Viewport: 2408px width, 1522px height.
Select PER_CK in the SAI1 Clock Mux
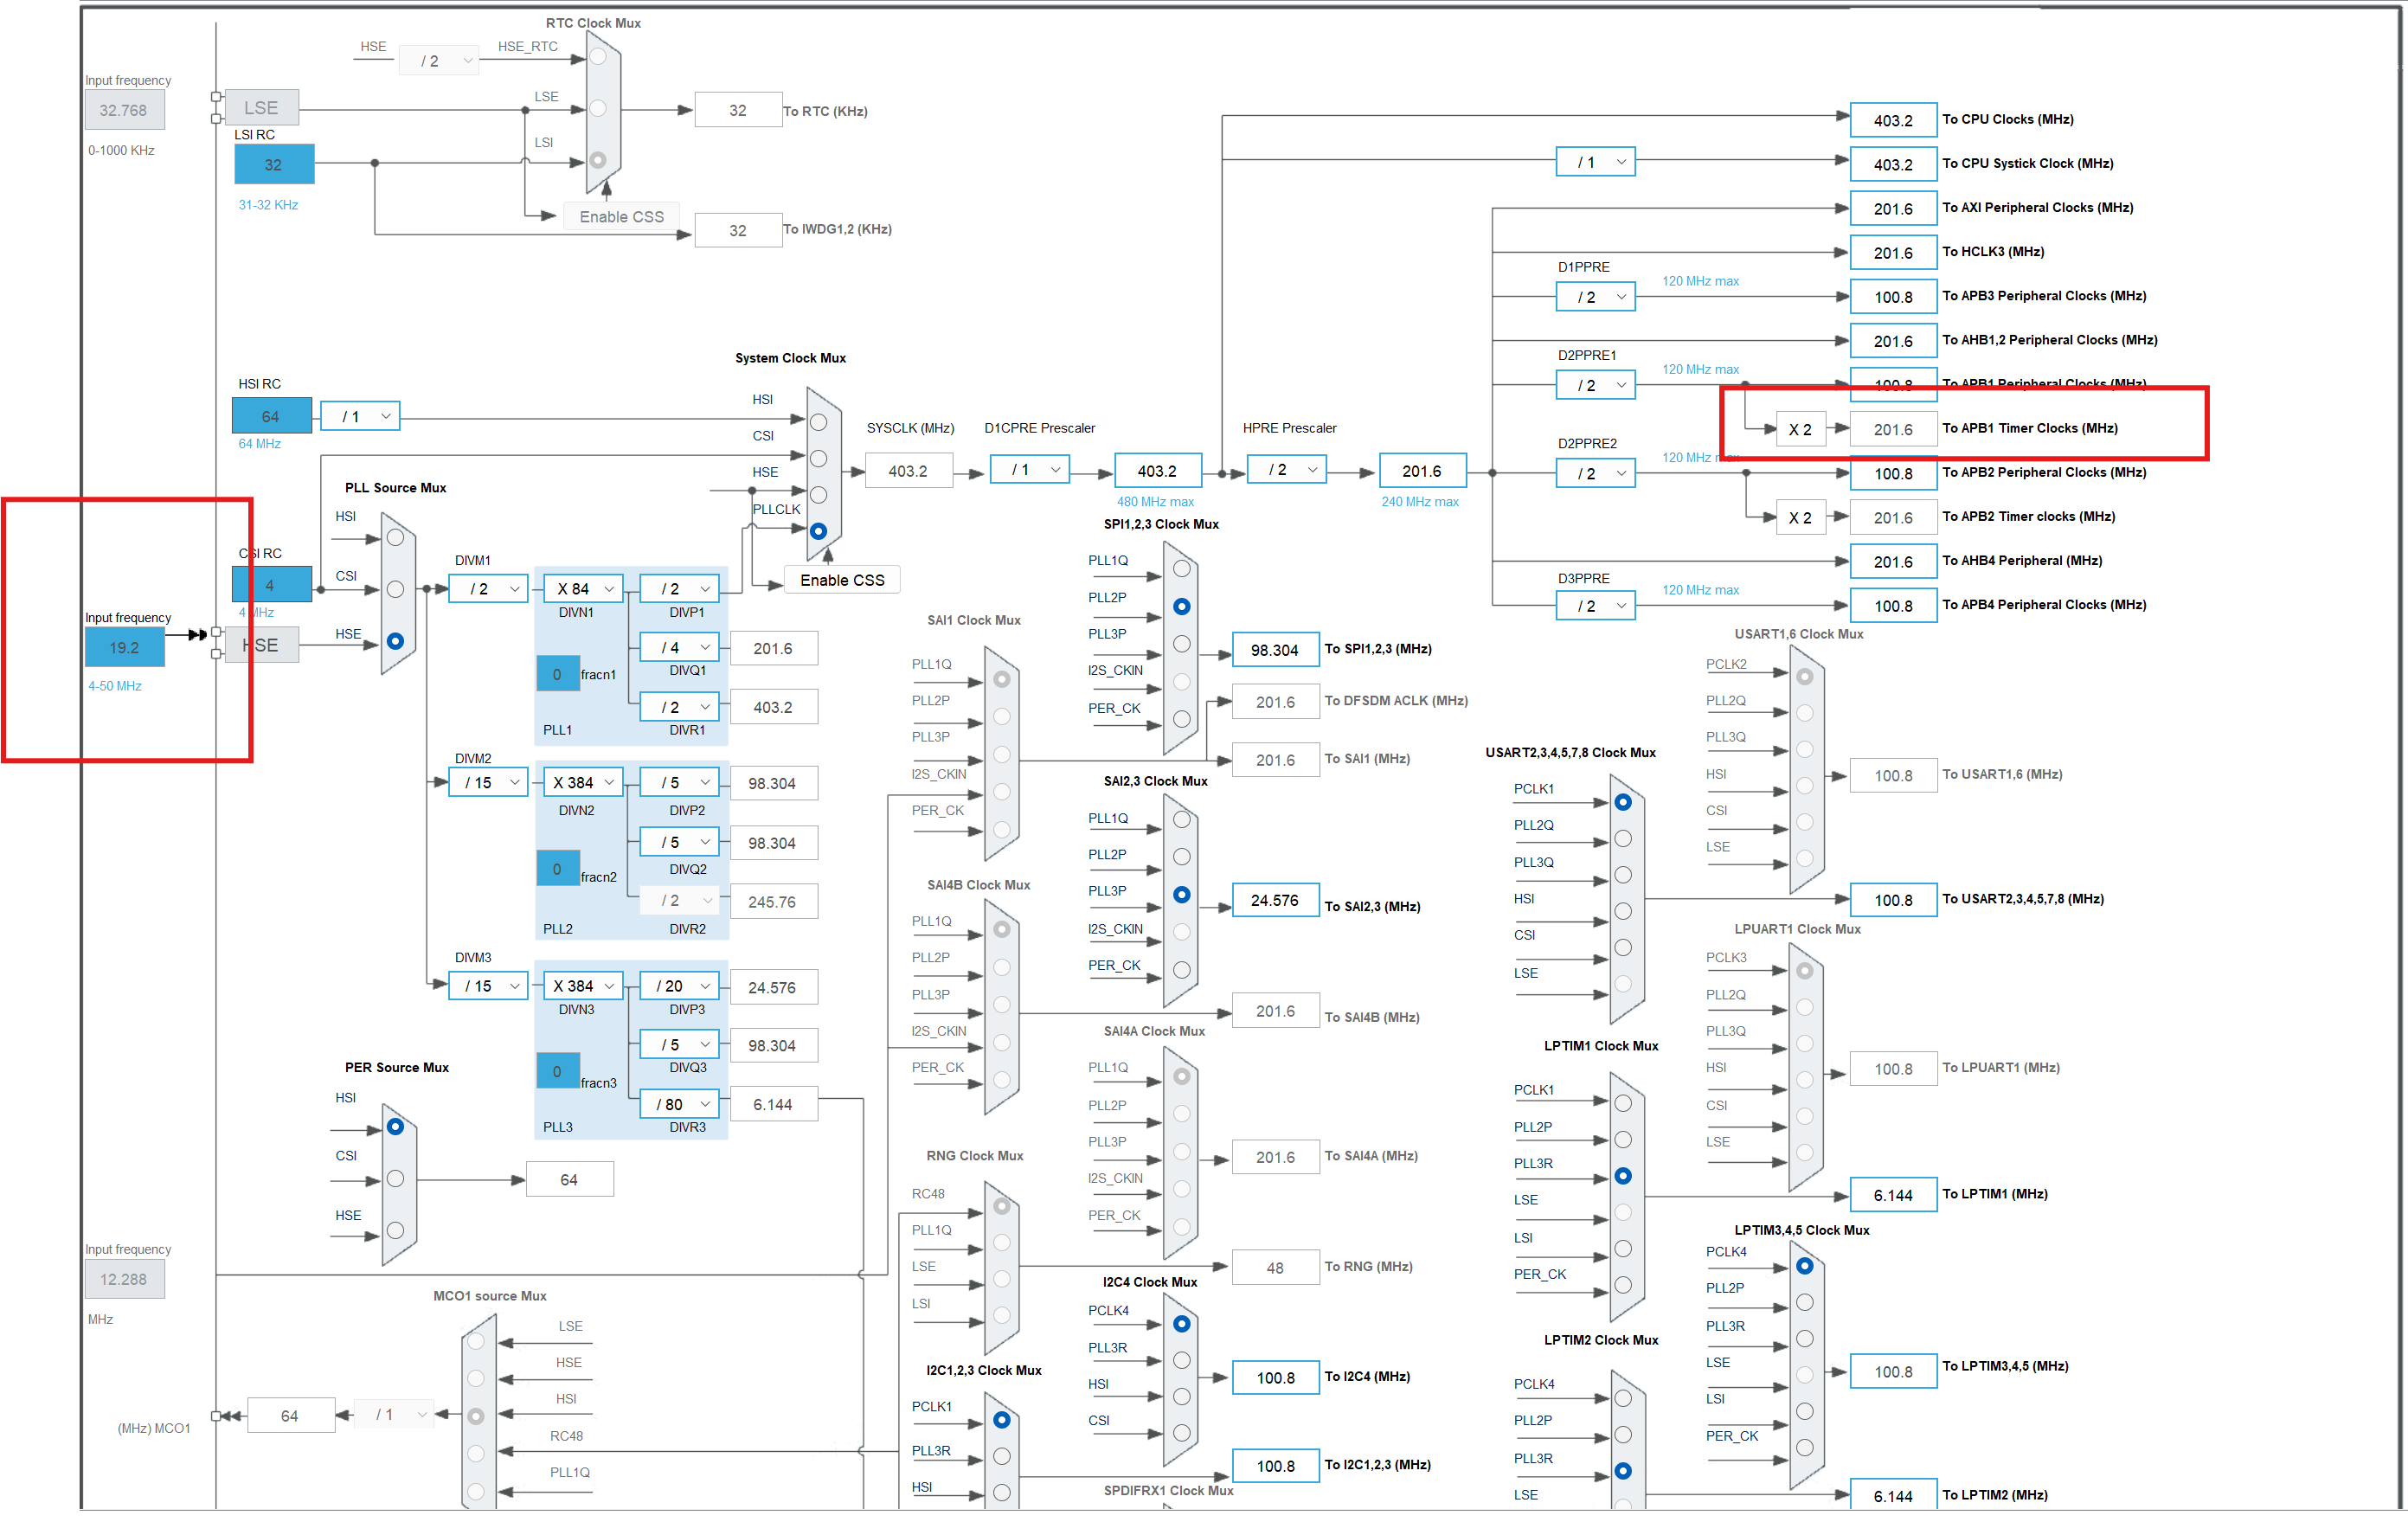pyautogui.click(x=1003, y=830)
